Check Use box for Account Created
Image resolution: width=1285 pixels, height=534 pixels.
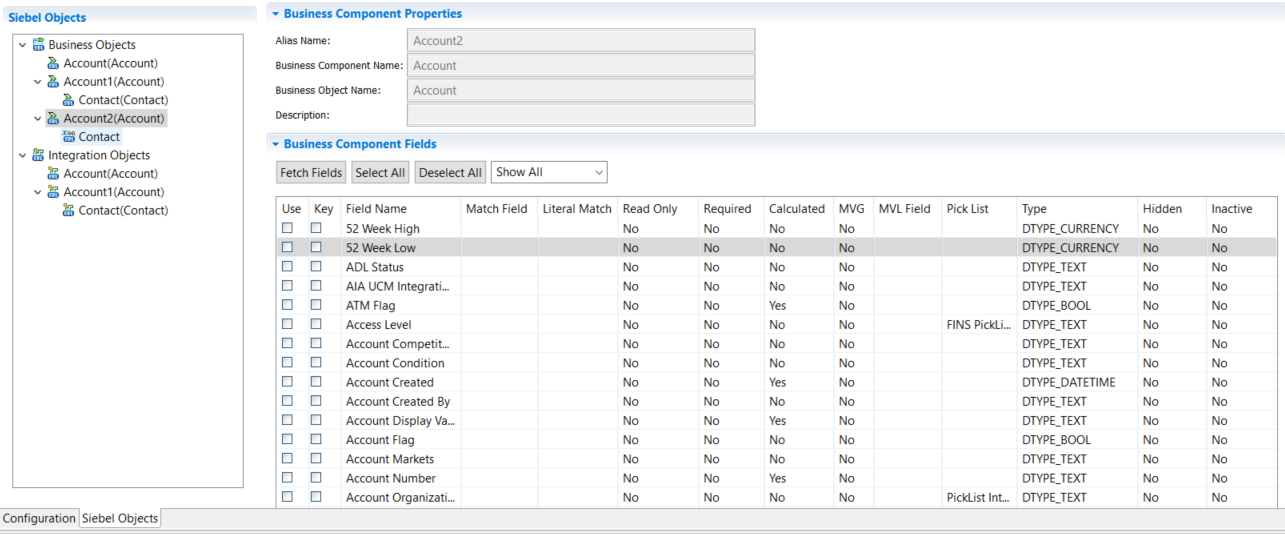point(288,382)
